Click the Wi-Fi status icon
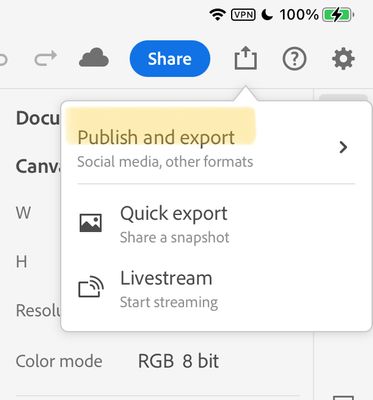The height and width of the screenshot is (400, 373). [x=217, y=14]
